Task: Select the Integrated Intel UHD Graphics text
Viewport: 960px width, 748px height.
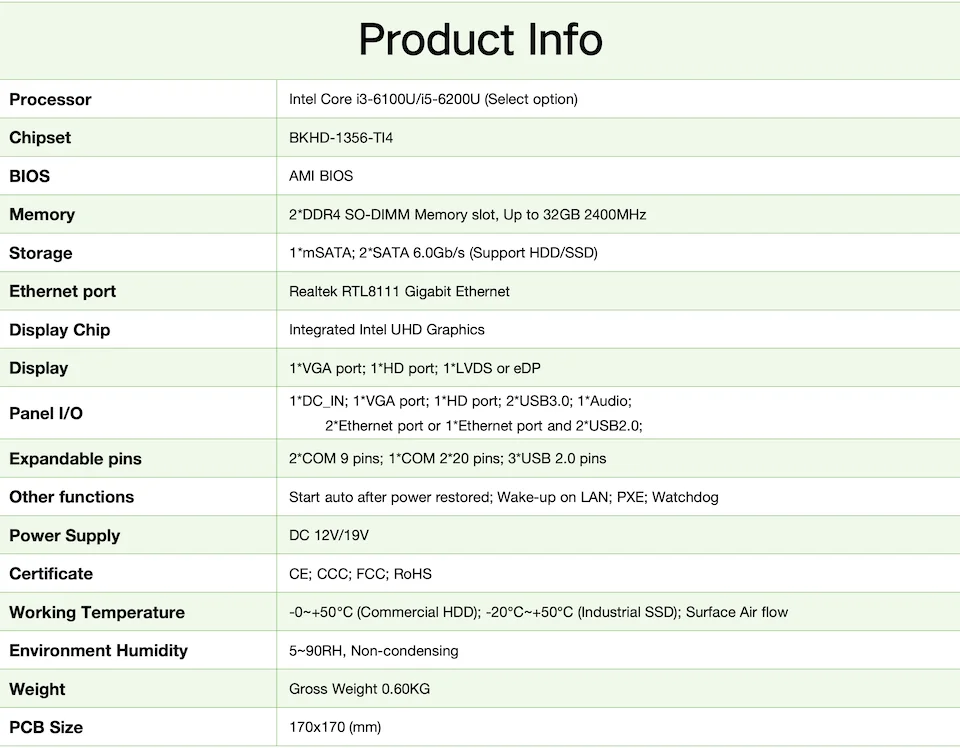Action: tap(386, 329)
